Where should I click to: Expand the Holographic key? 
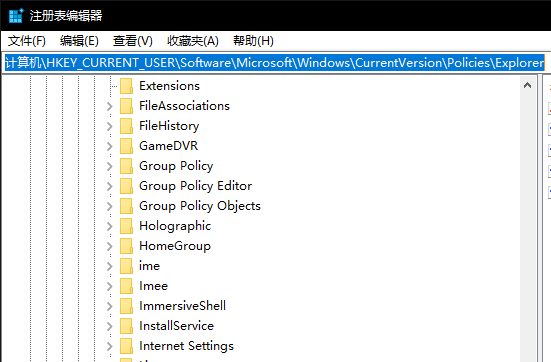[110, 226]
